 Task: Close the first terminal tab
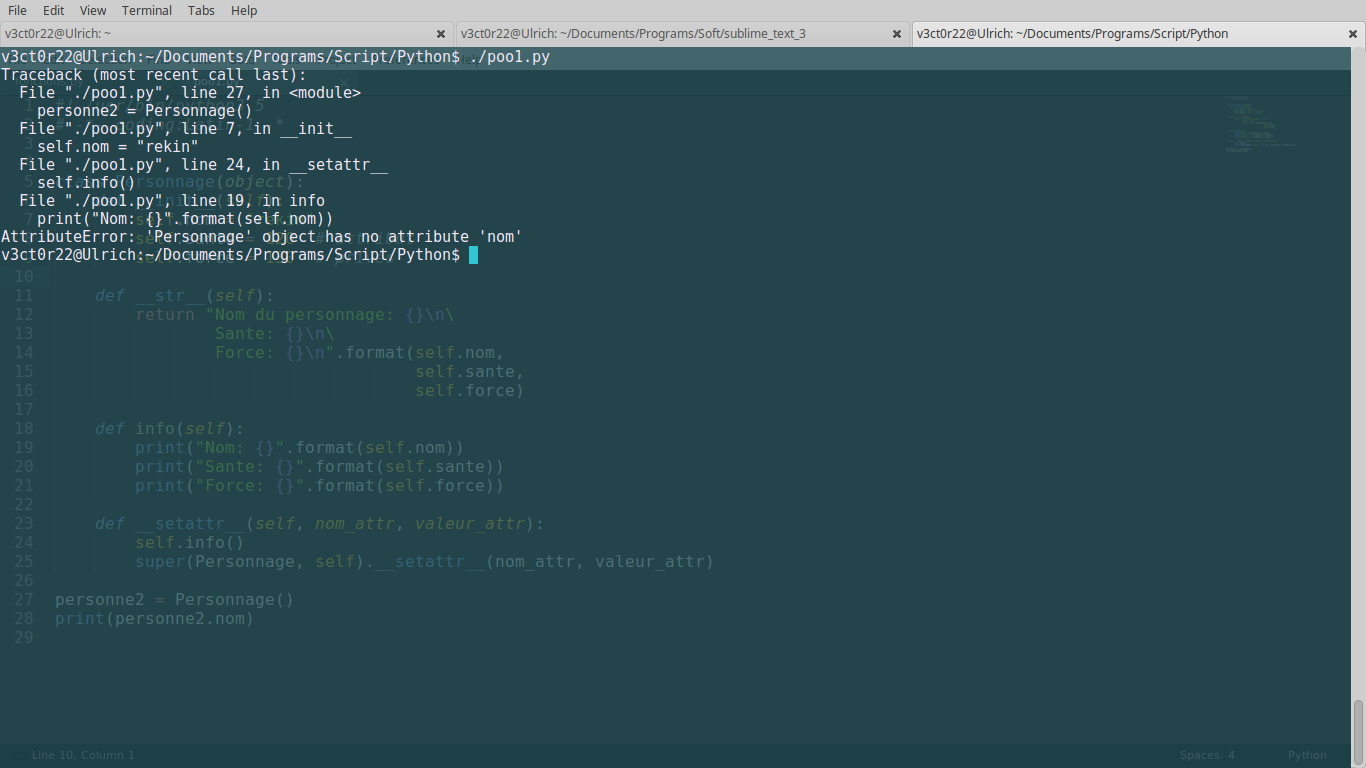pyautogui.click(x=441, y=33)
